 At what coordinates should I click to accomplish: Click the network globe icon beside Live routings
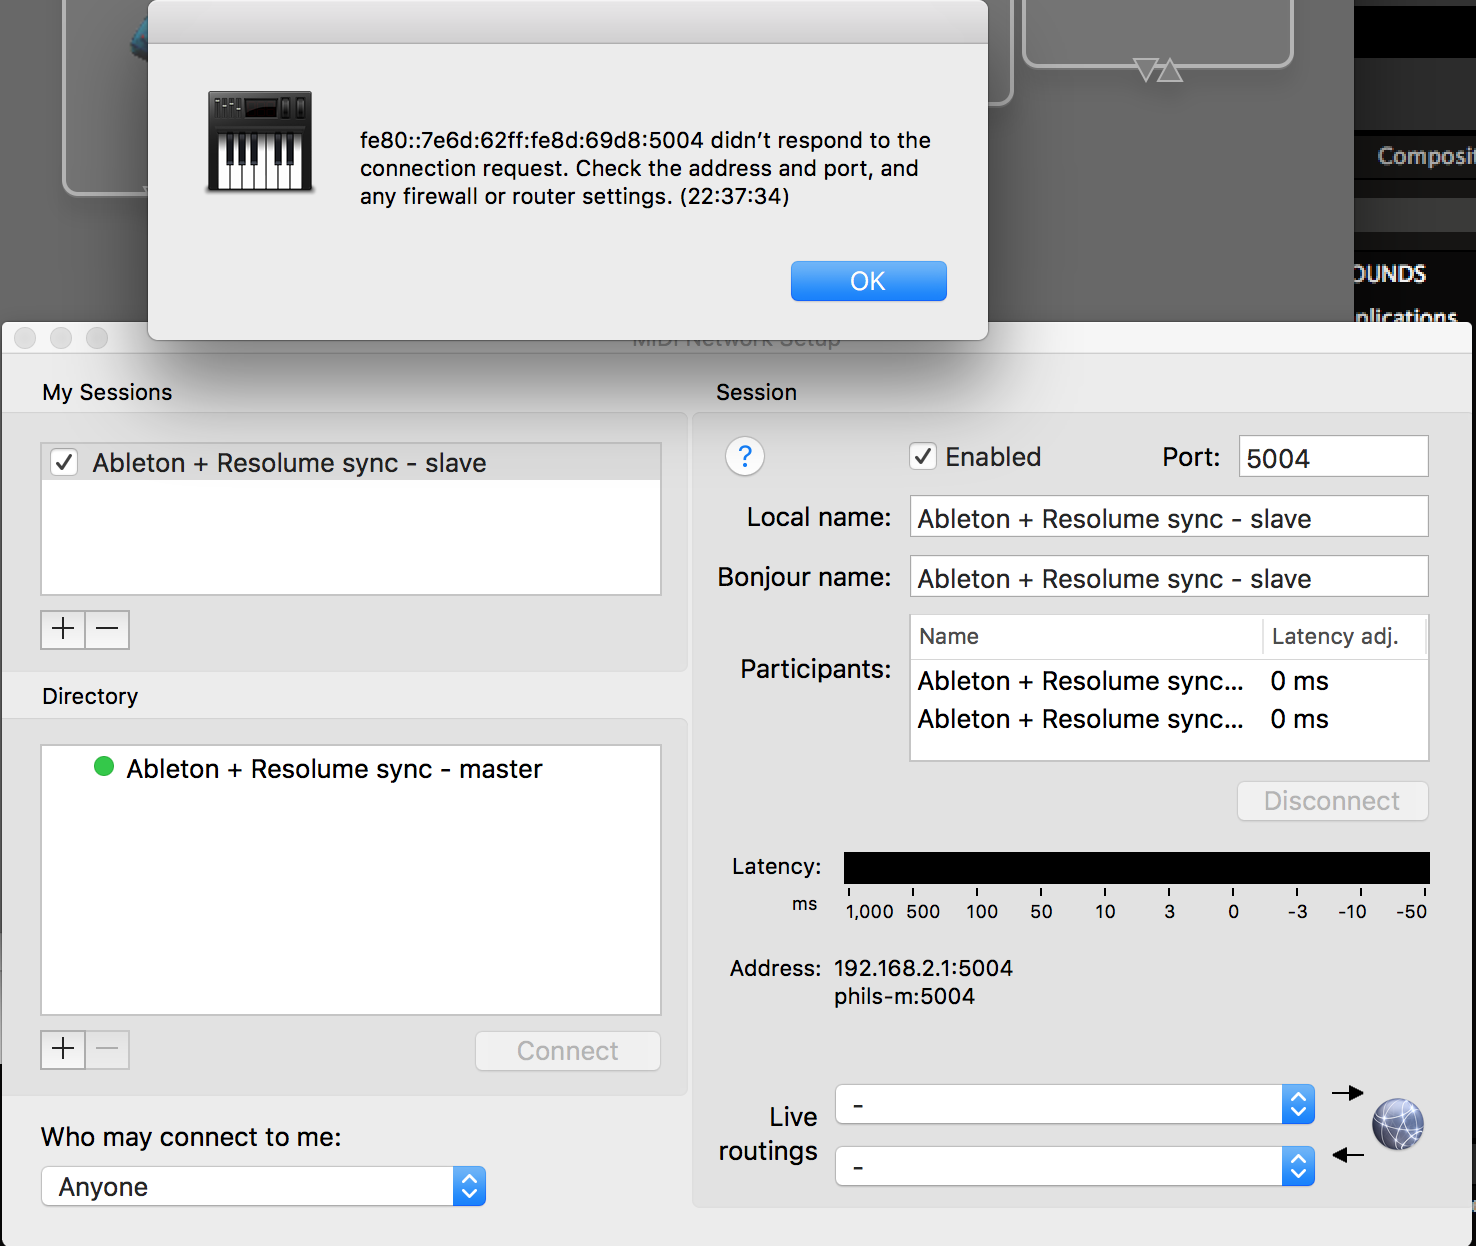[x=1397, y=1124]
